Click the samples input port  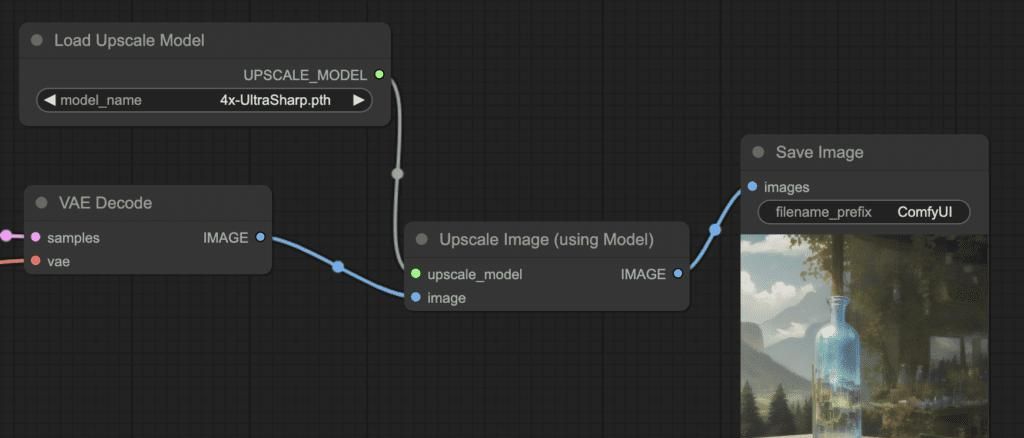click(35, 238)
